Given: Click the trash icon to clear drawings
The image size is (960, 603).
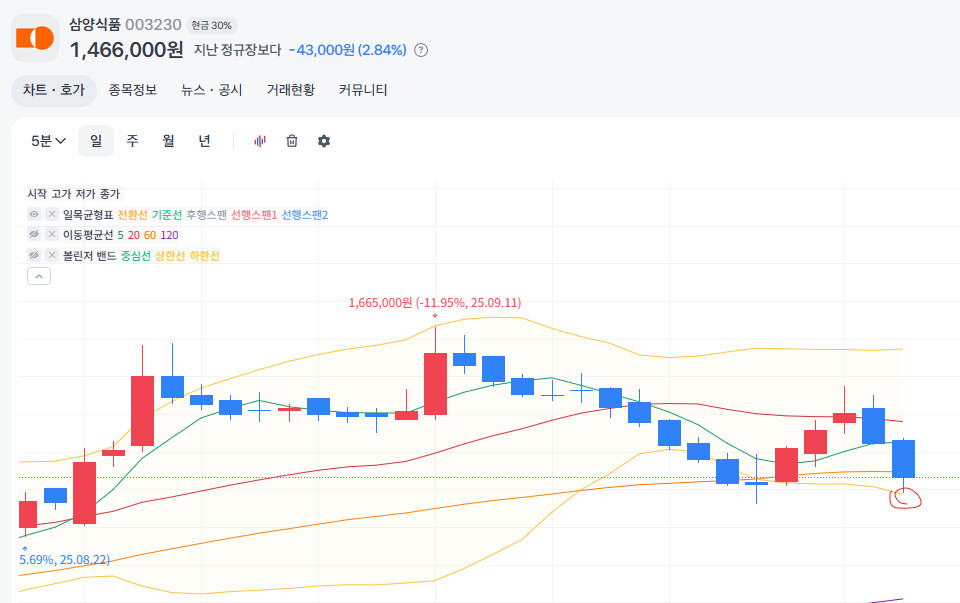Looking at the screenshot, I should click(292, 141).
